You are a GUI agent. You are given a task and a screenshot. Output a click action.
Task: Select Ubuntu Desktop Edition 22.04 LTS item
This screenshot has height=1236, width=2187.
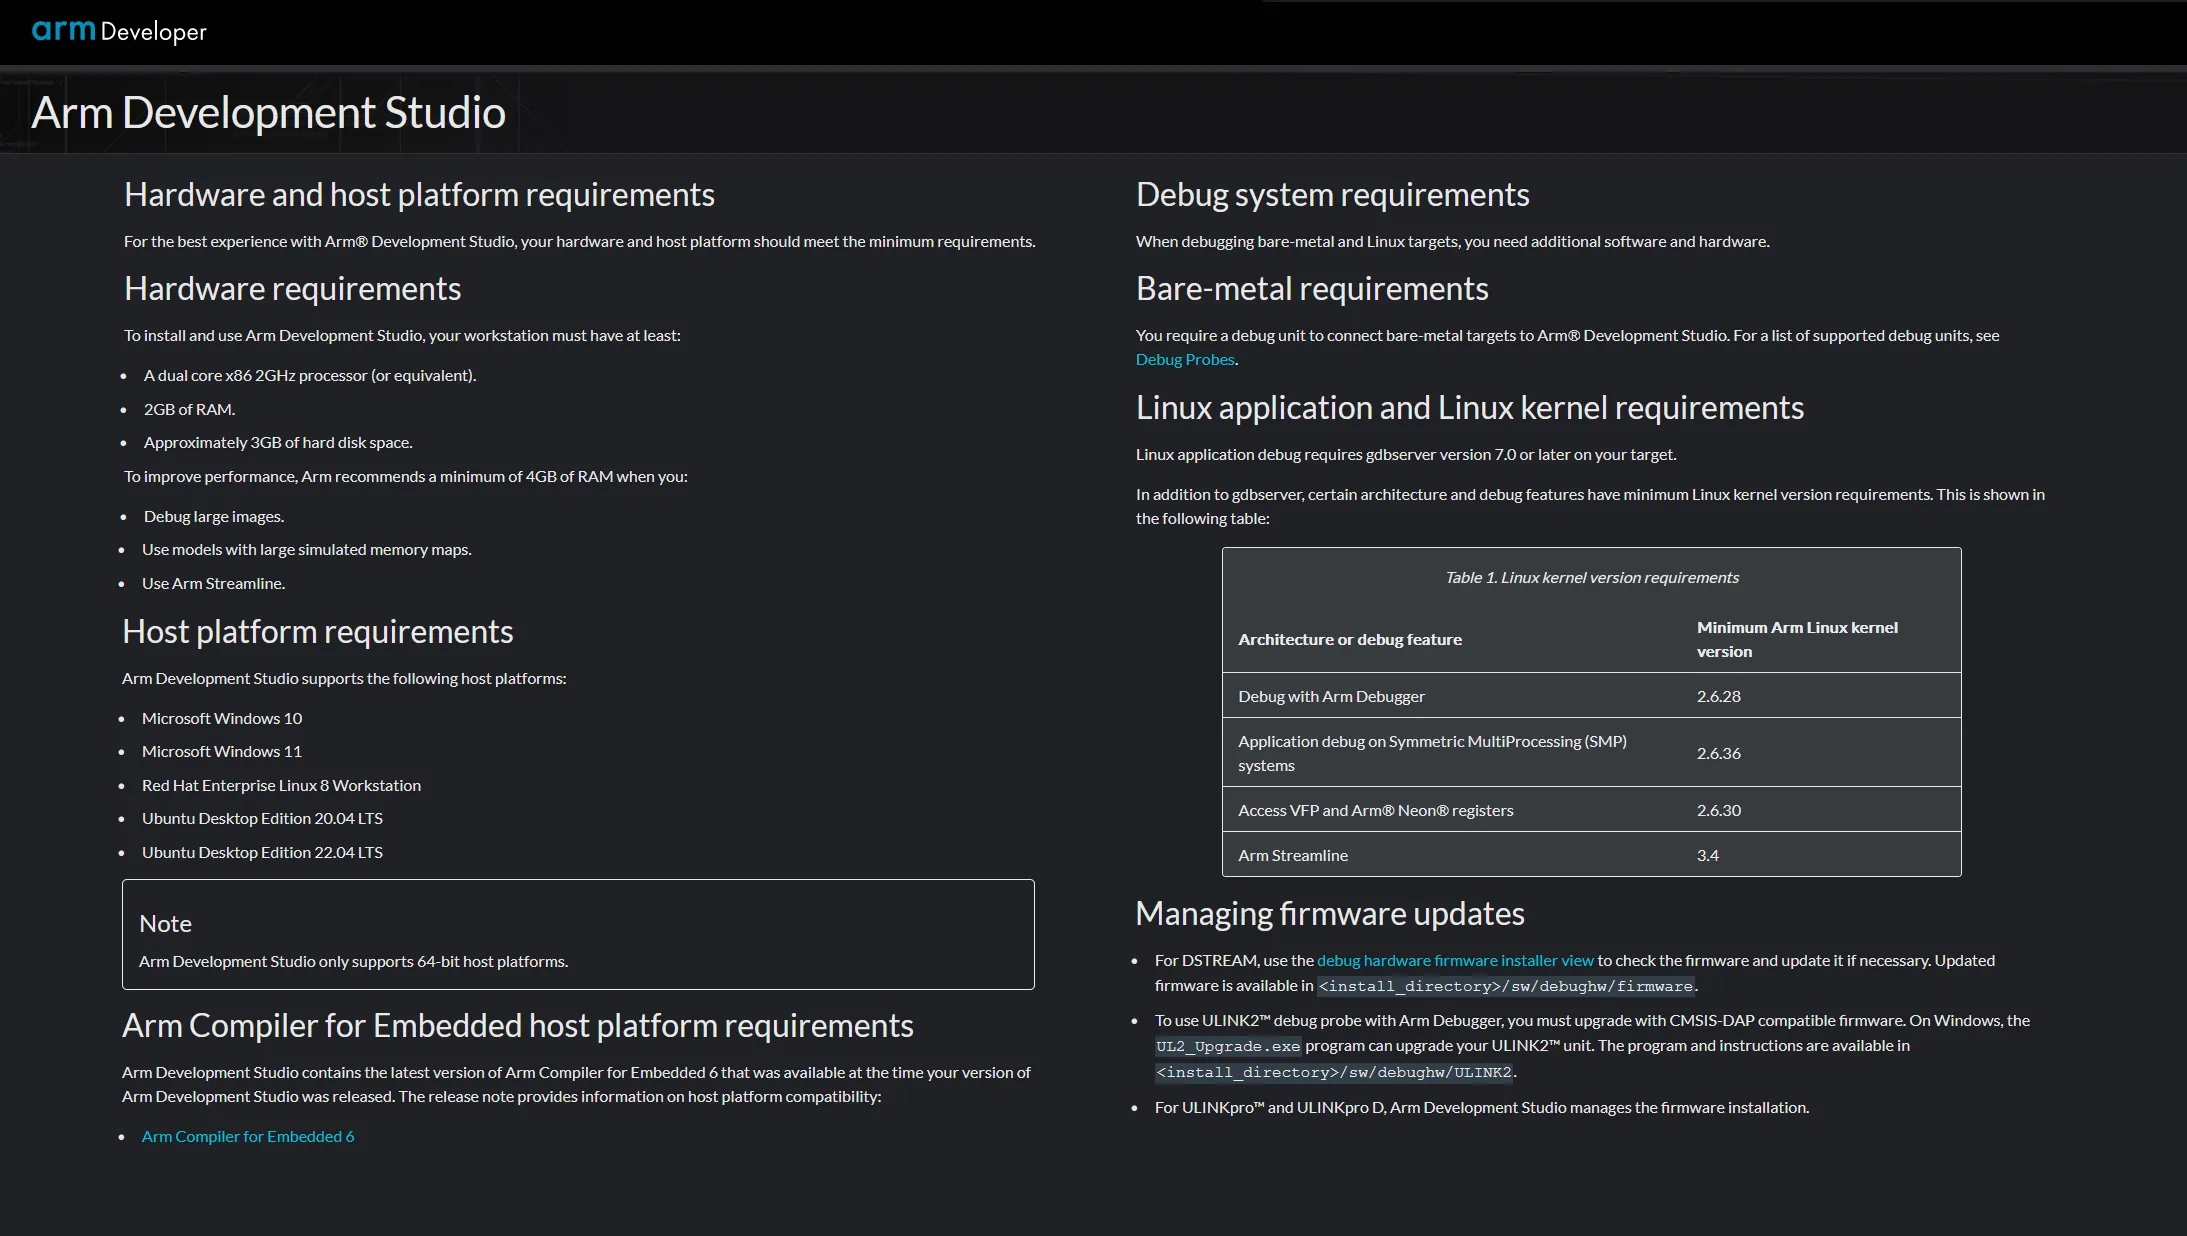(262, 853)
